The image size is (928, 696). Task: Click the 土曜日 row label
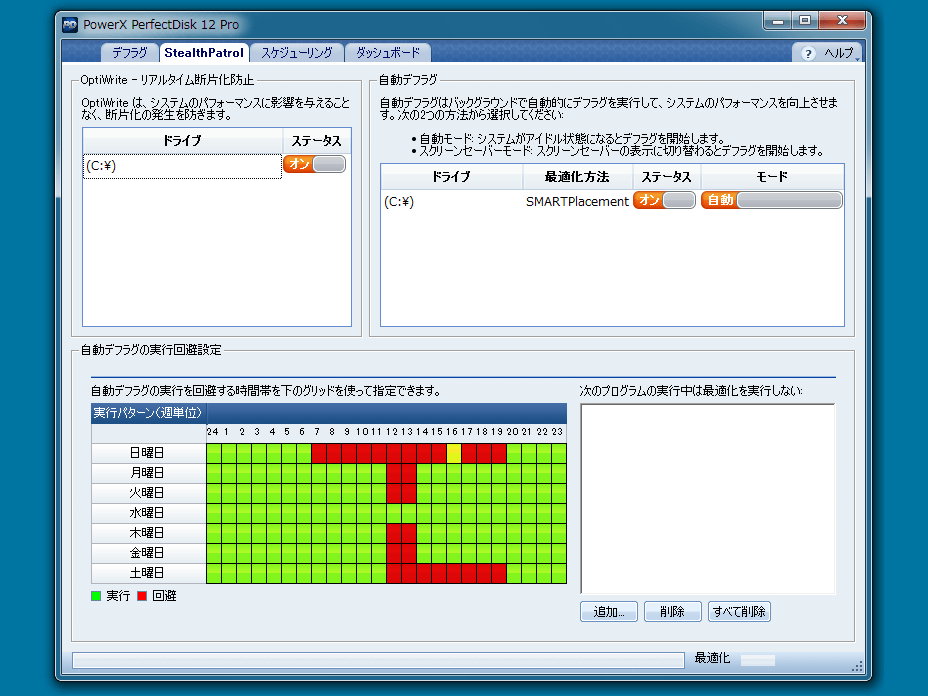click(148, 573)
